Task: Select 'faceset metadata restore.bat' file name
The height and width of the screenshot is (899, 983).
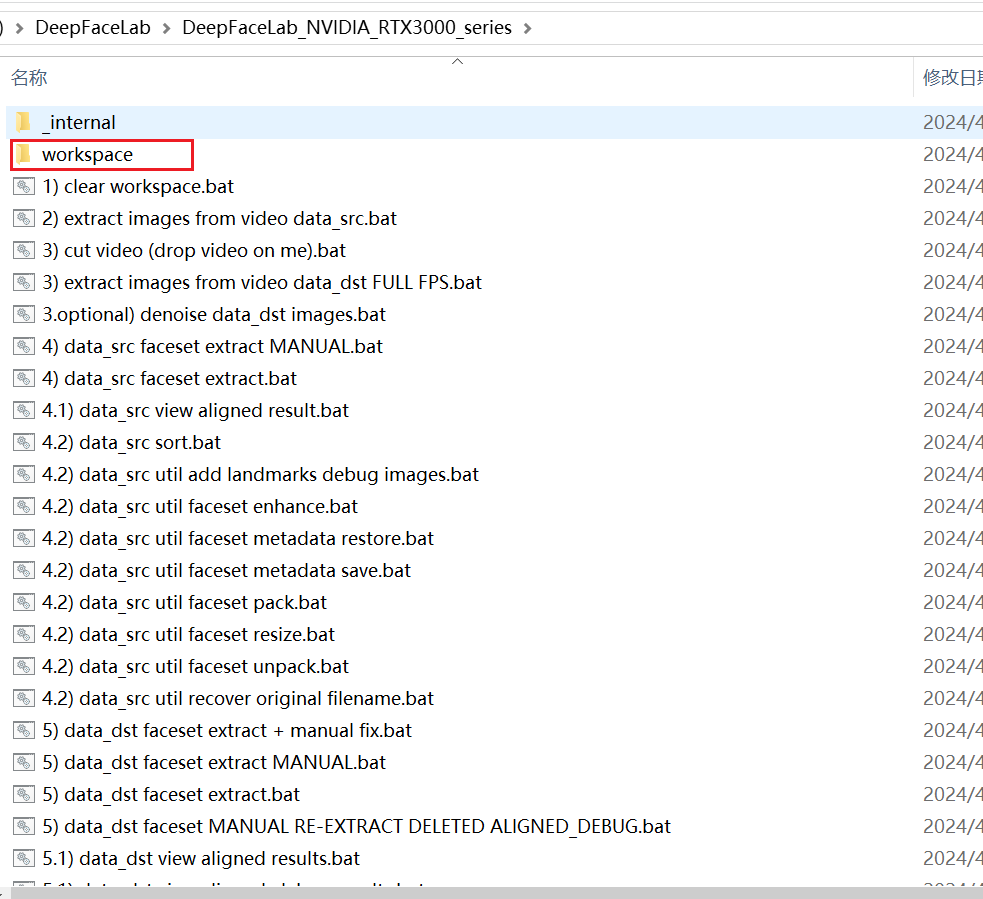Action: (x=238, y=538)
